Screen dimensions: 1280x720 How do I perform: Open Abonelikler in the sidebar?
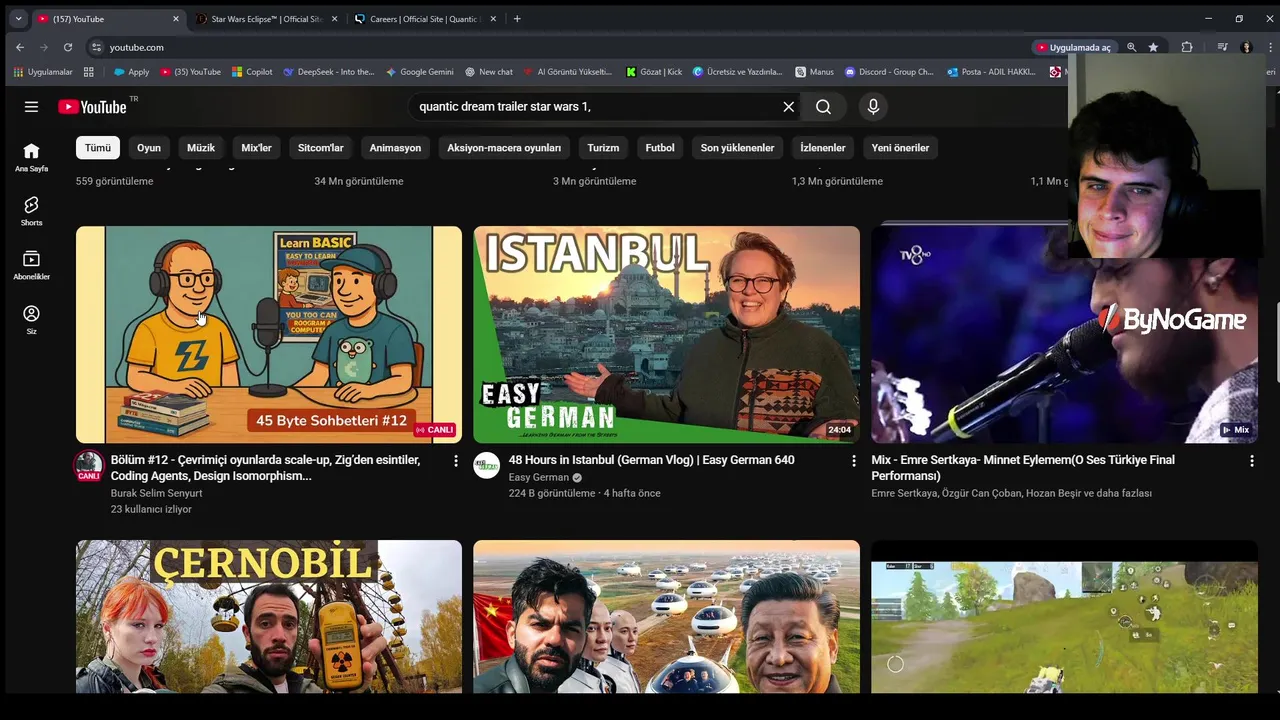(31, 265)
